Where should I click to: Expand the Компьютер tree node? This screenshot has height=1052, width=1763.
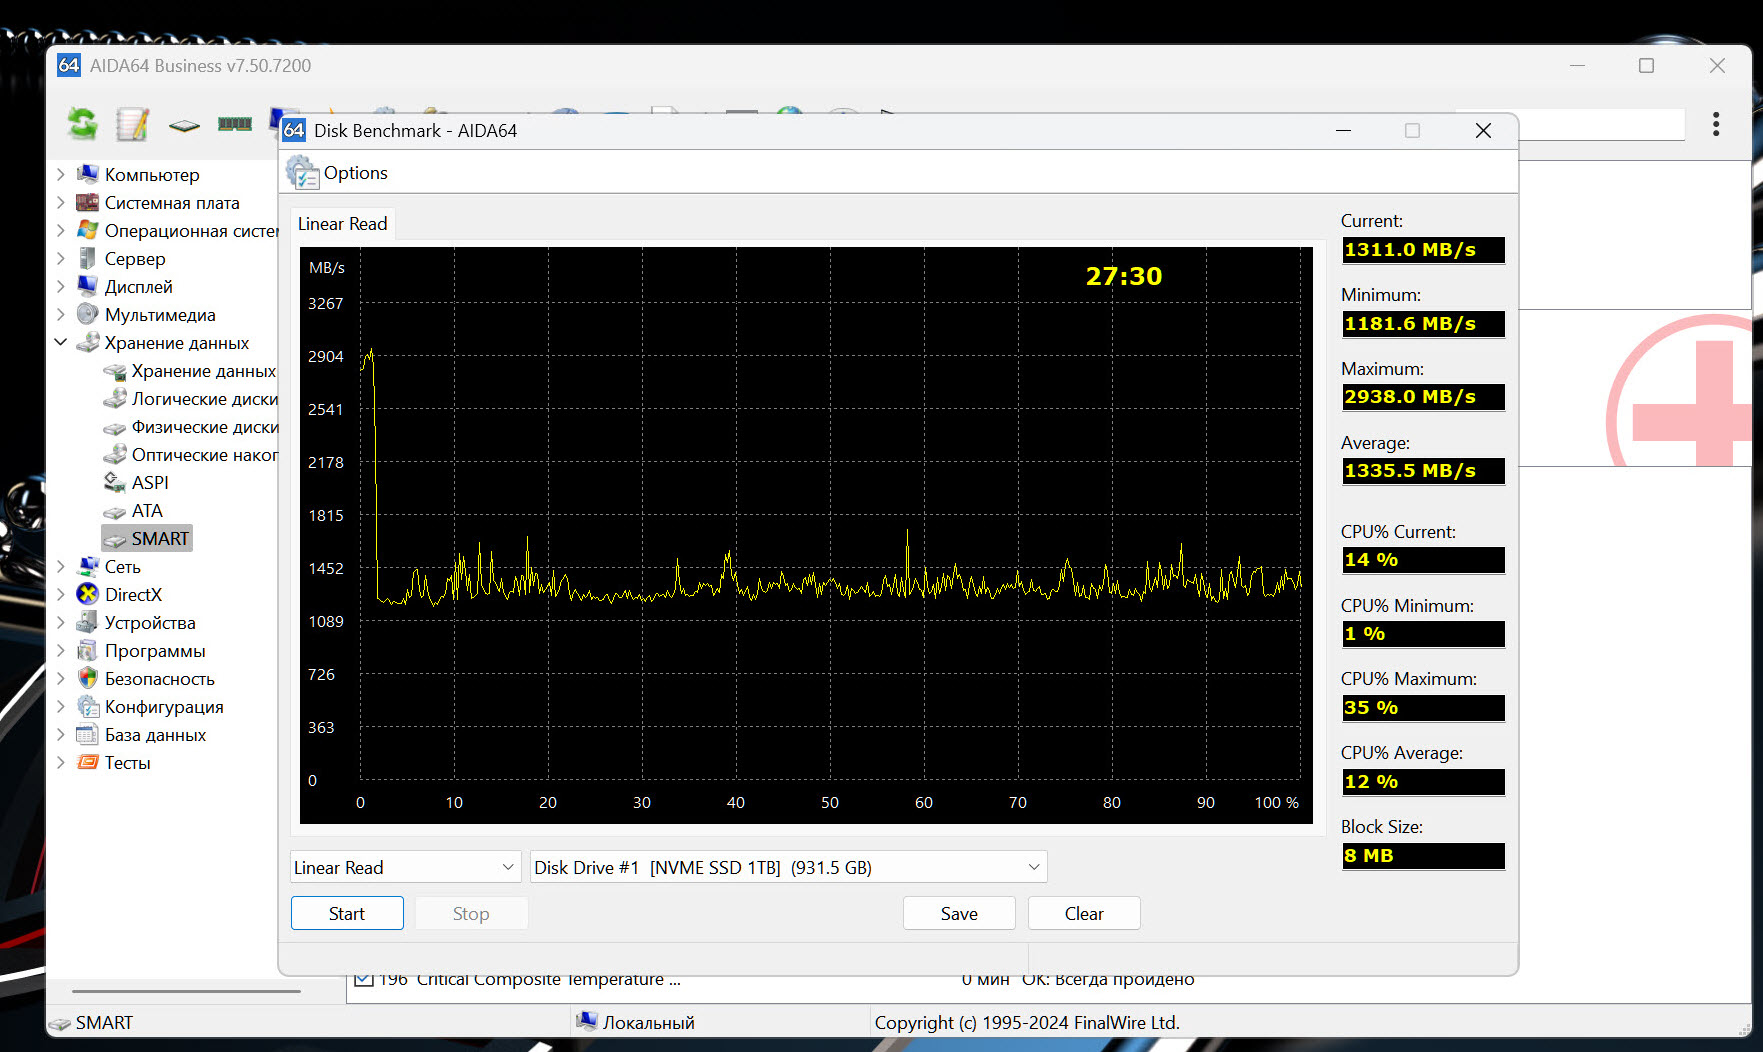[60, 174]
